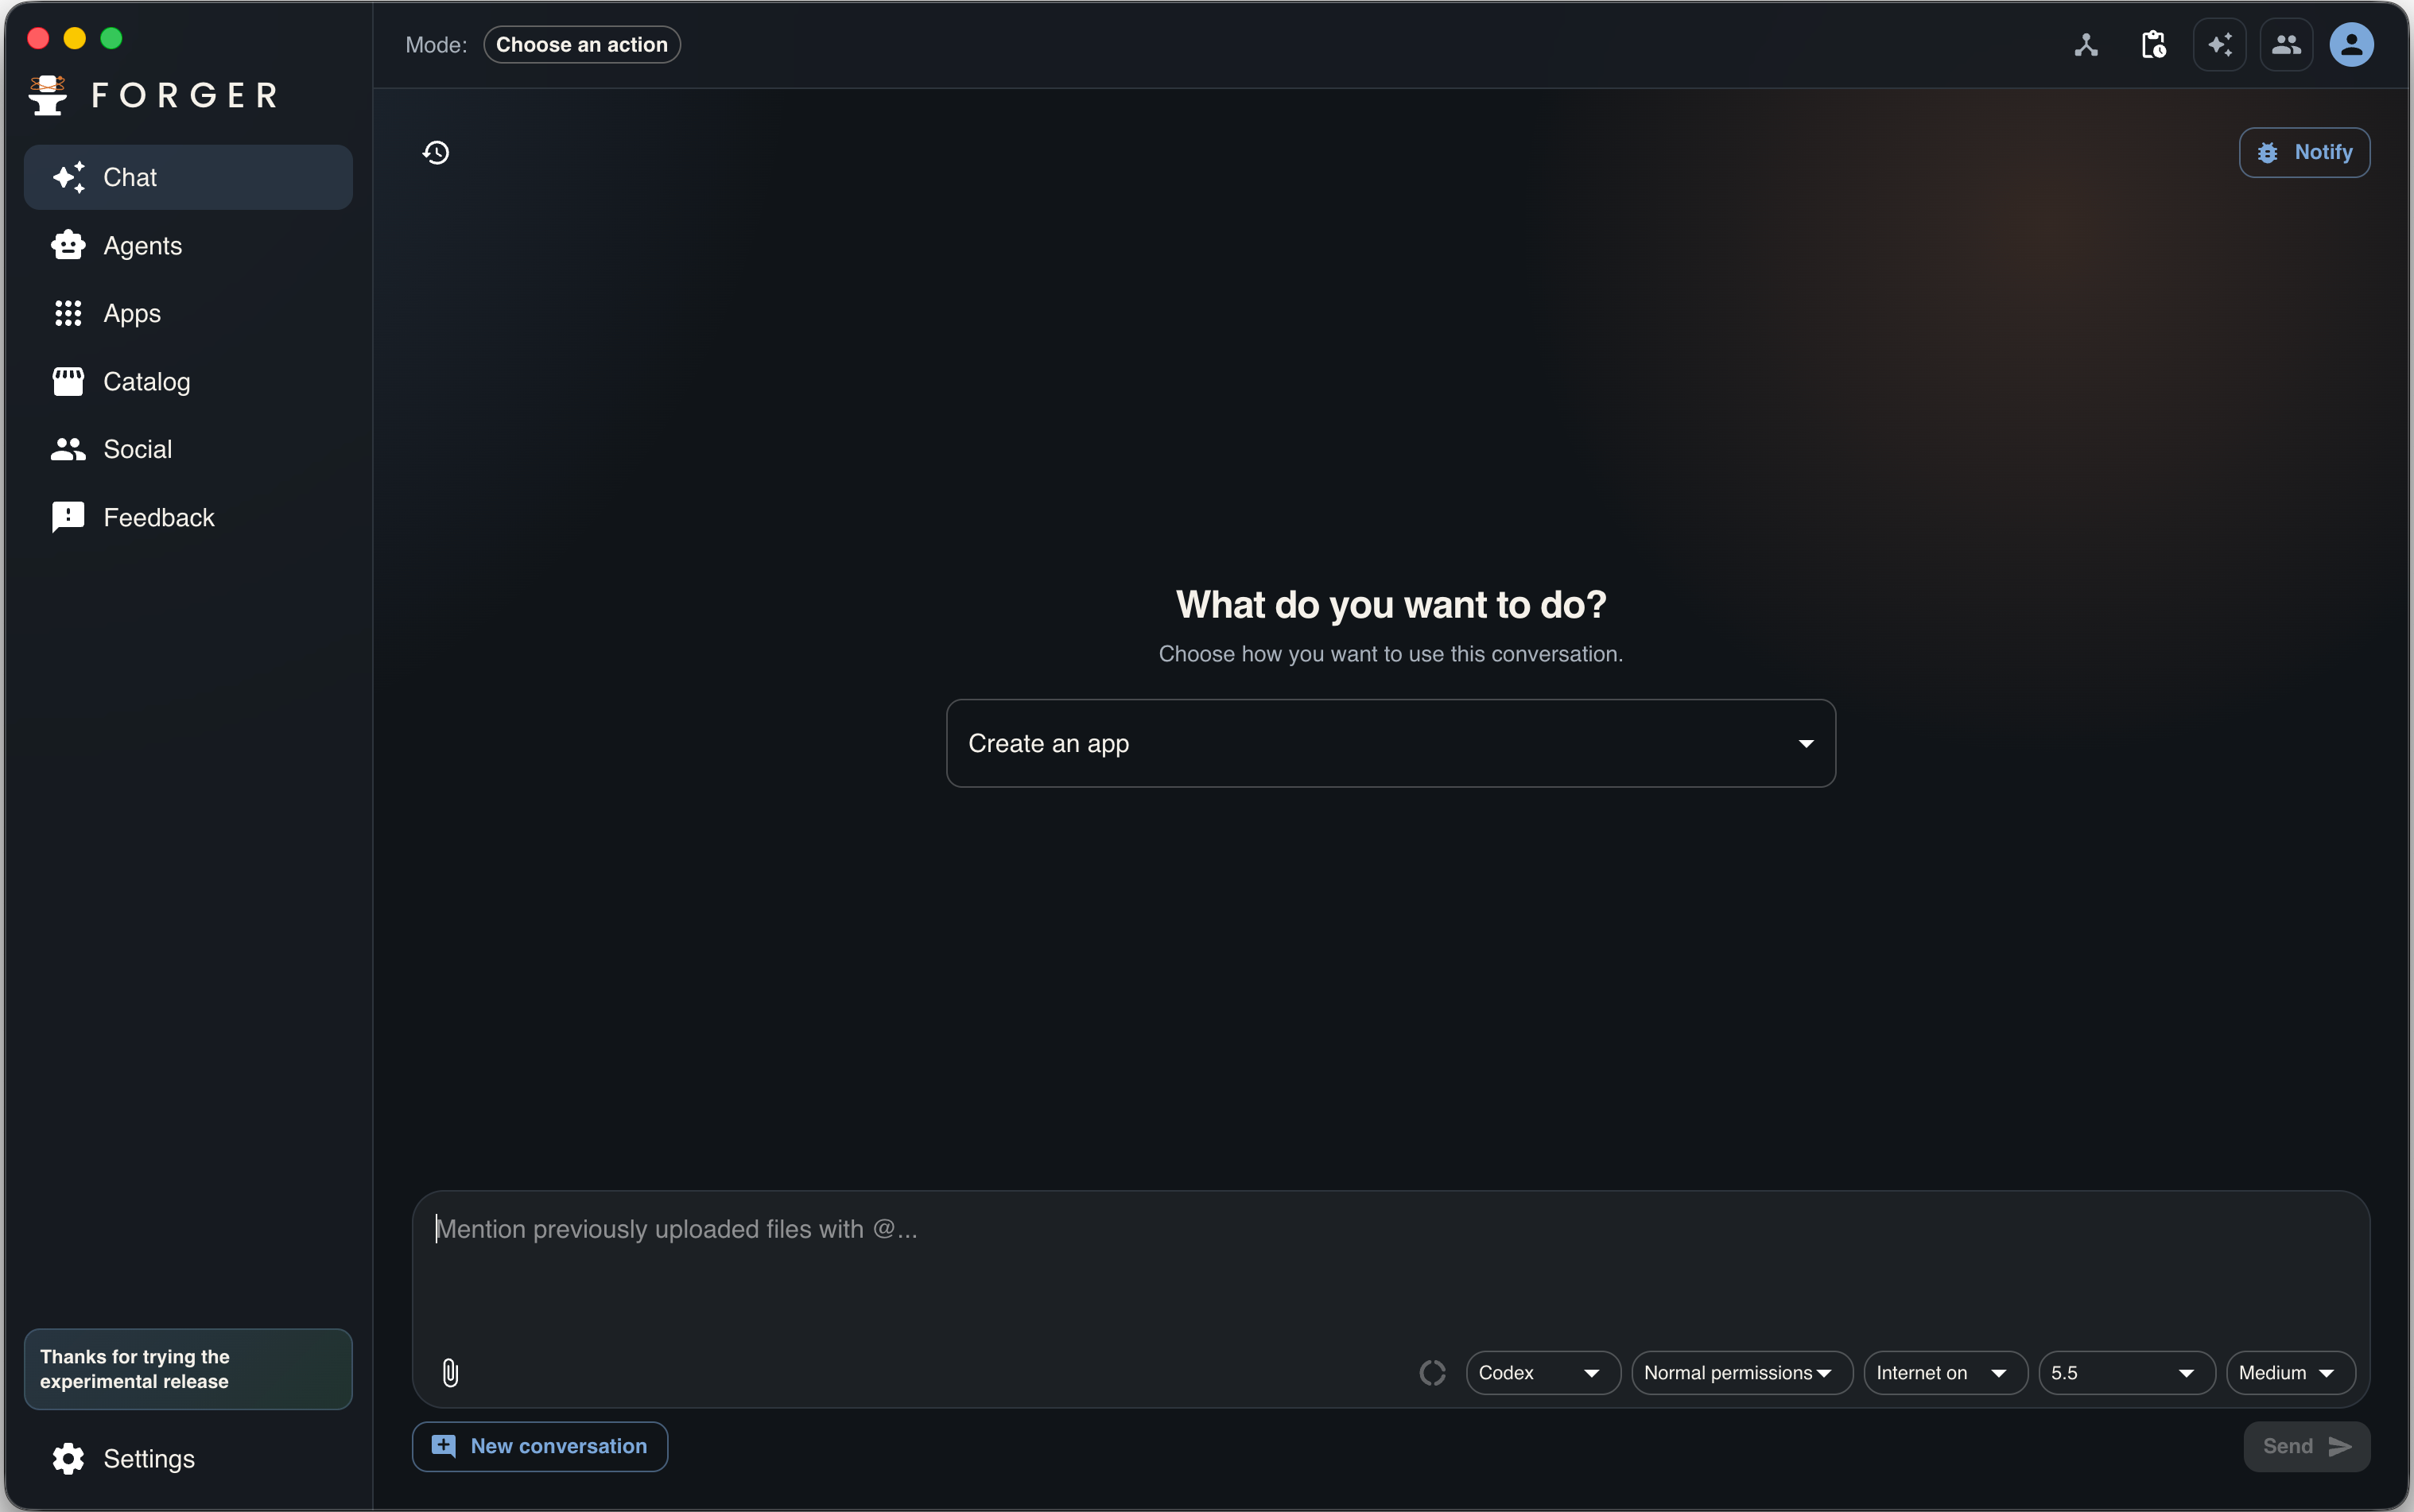
Task: Click the sparkle button in top bar
Action: tap(2220, 45)
